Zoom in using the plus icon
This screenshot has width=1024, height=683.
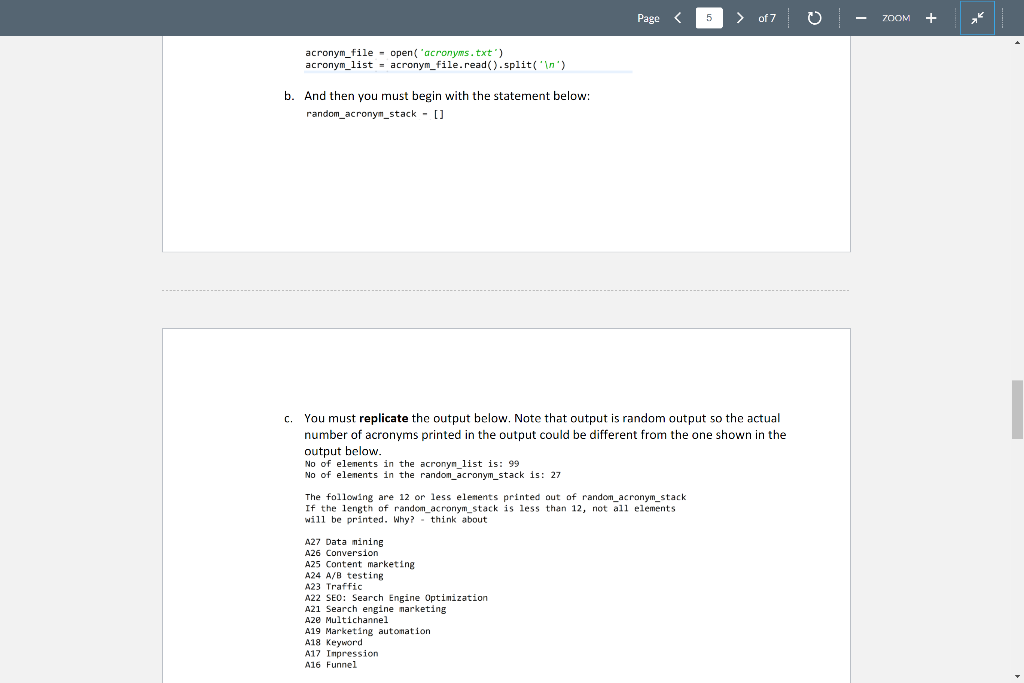click(x=931, y=18)
